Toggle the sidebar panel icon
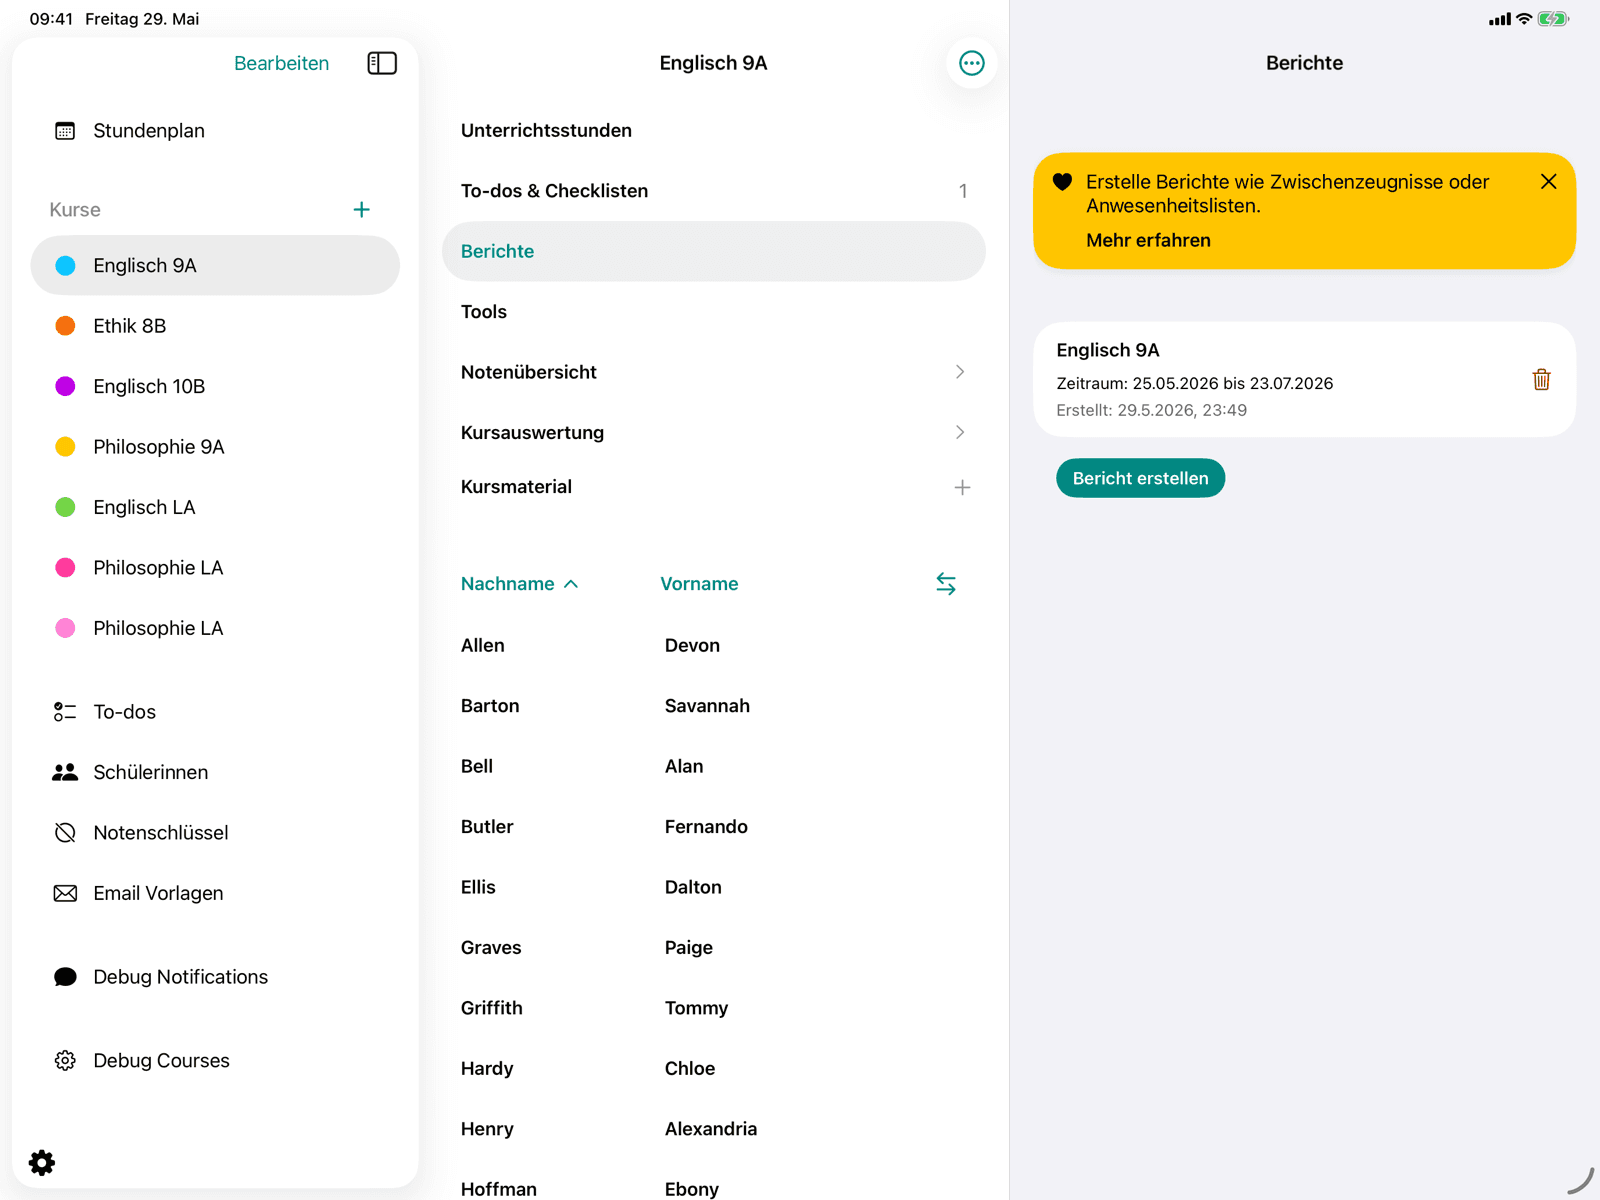The width and height of the screenshot is (1600, 1200). [382, 63]
